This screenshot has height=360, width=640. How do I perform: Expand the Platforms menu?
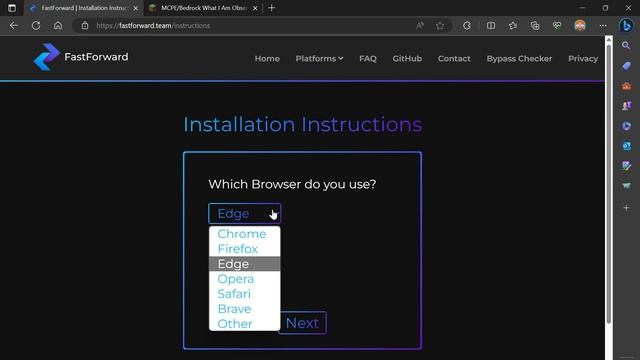[319, 59]
